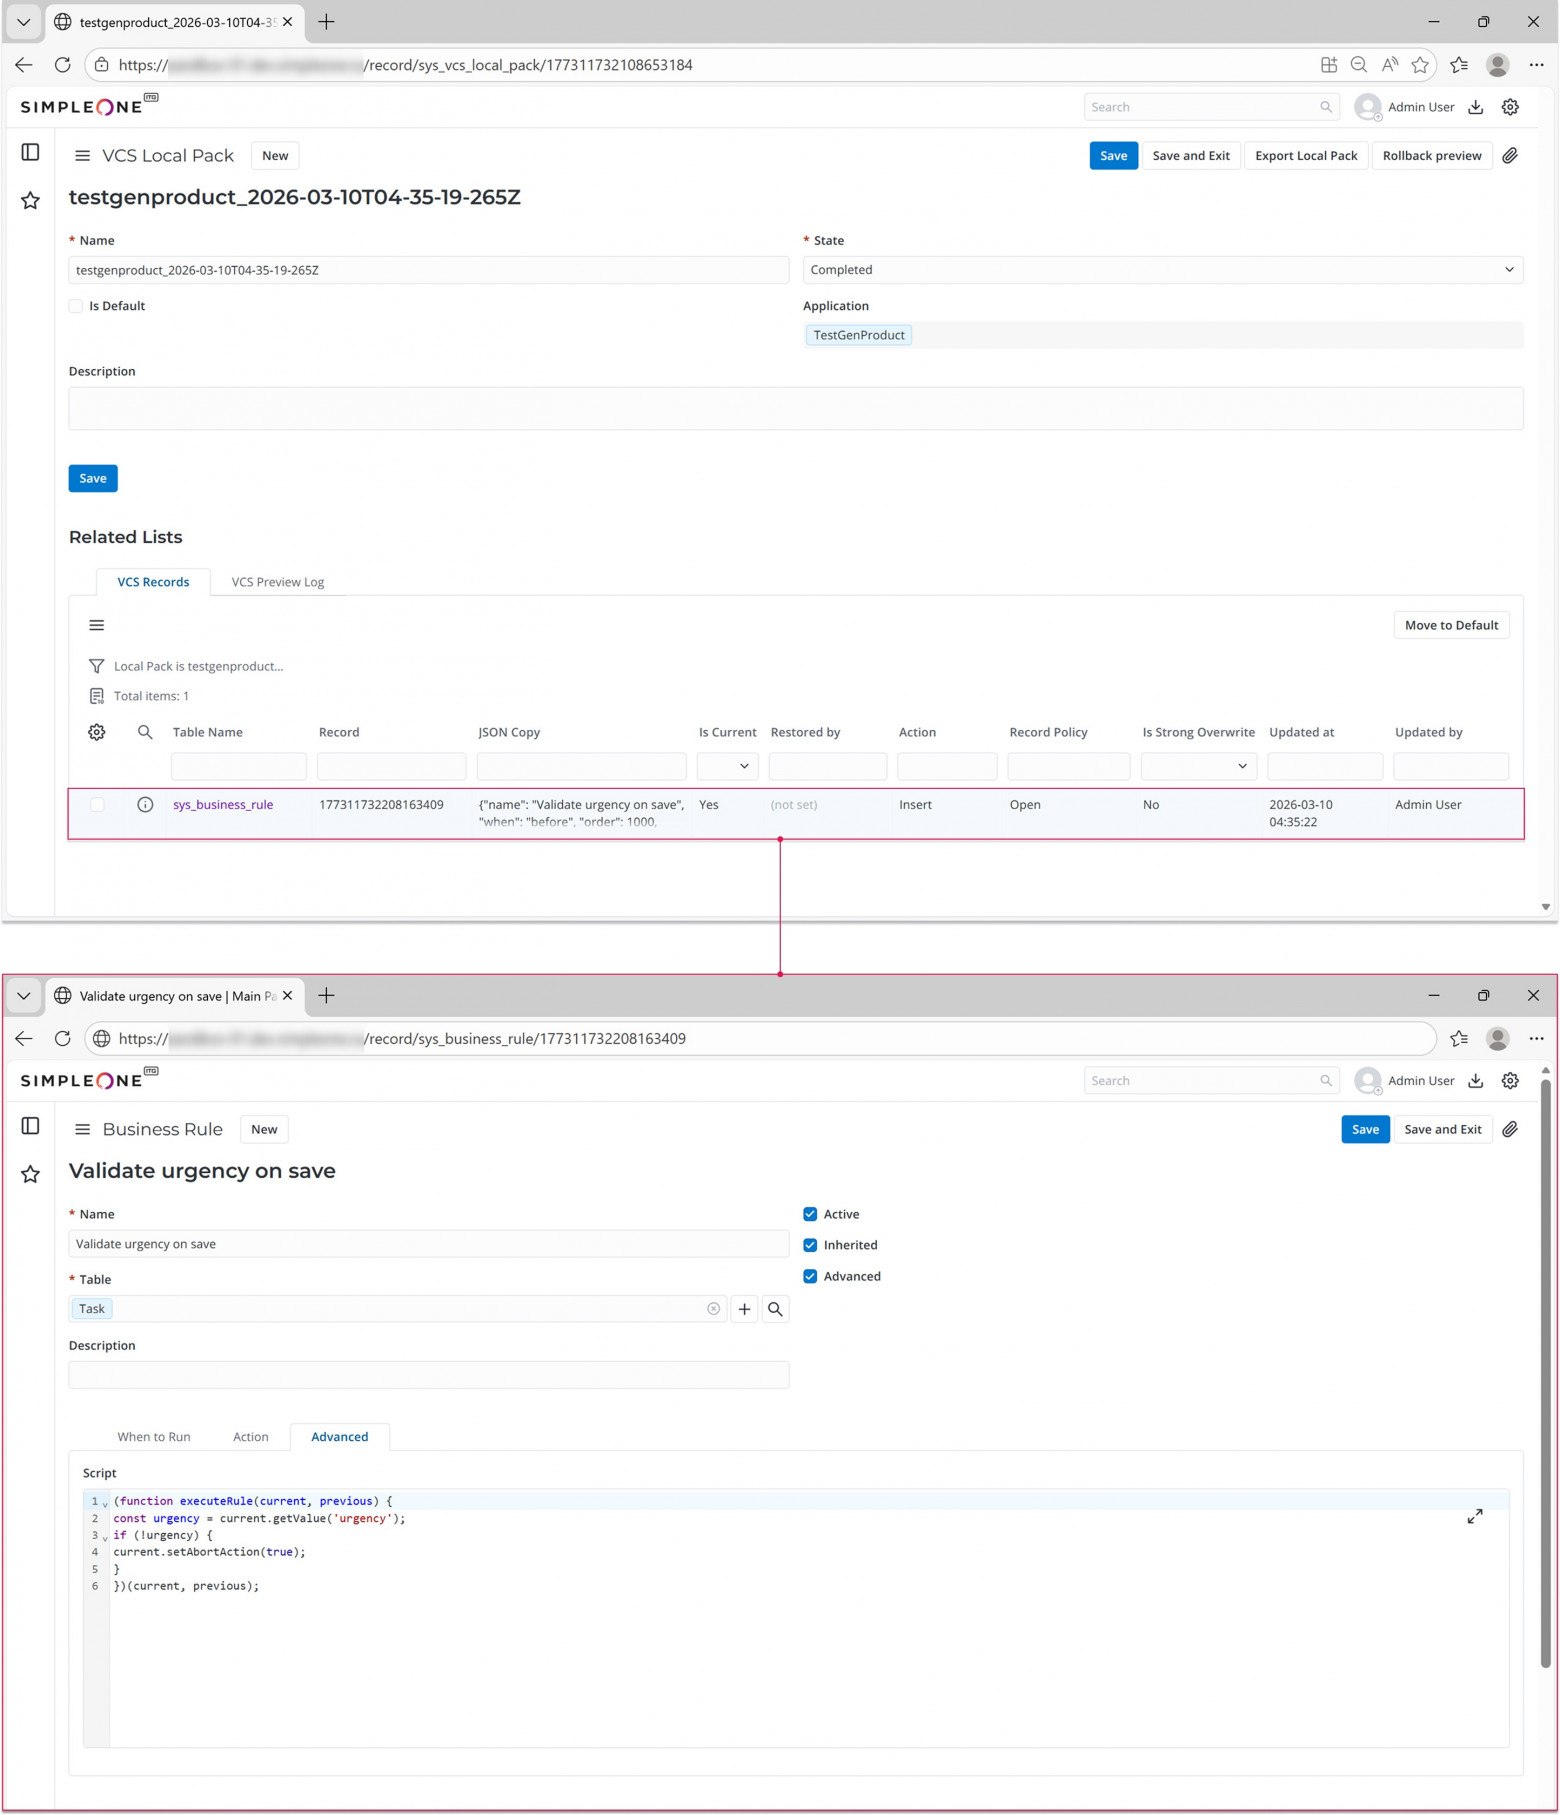This screenshot has width=1560, height=1815.
Task: Click the info icon on the sys_business_rule row
Action: (x=145, y=804)
